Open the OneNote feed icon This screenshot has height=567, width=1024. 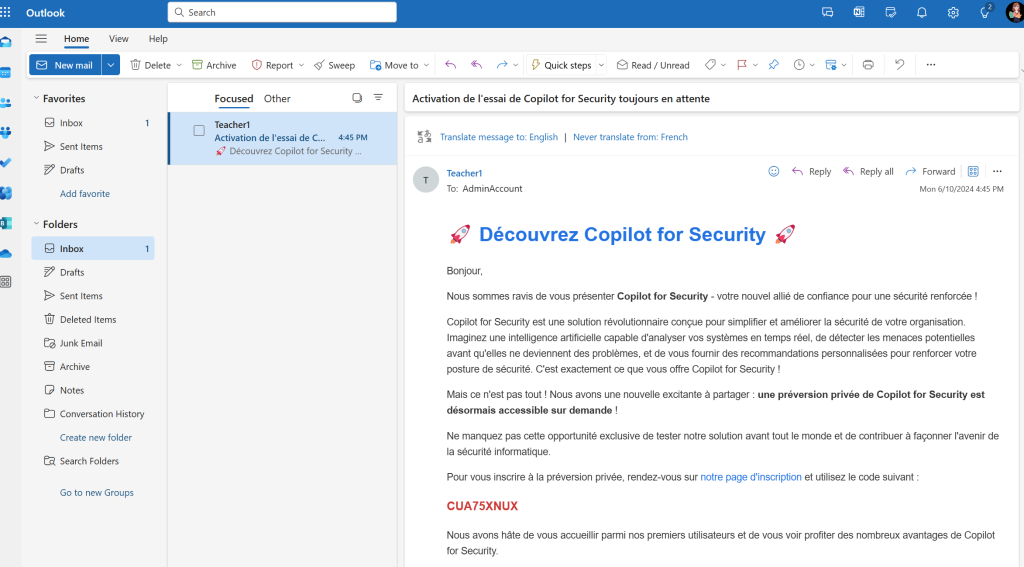pos(859,12)
